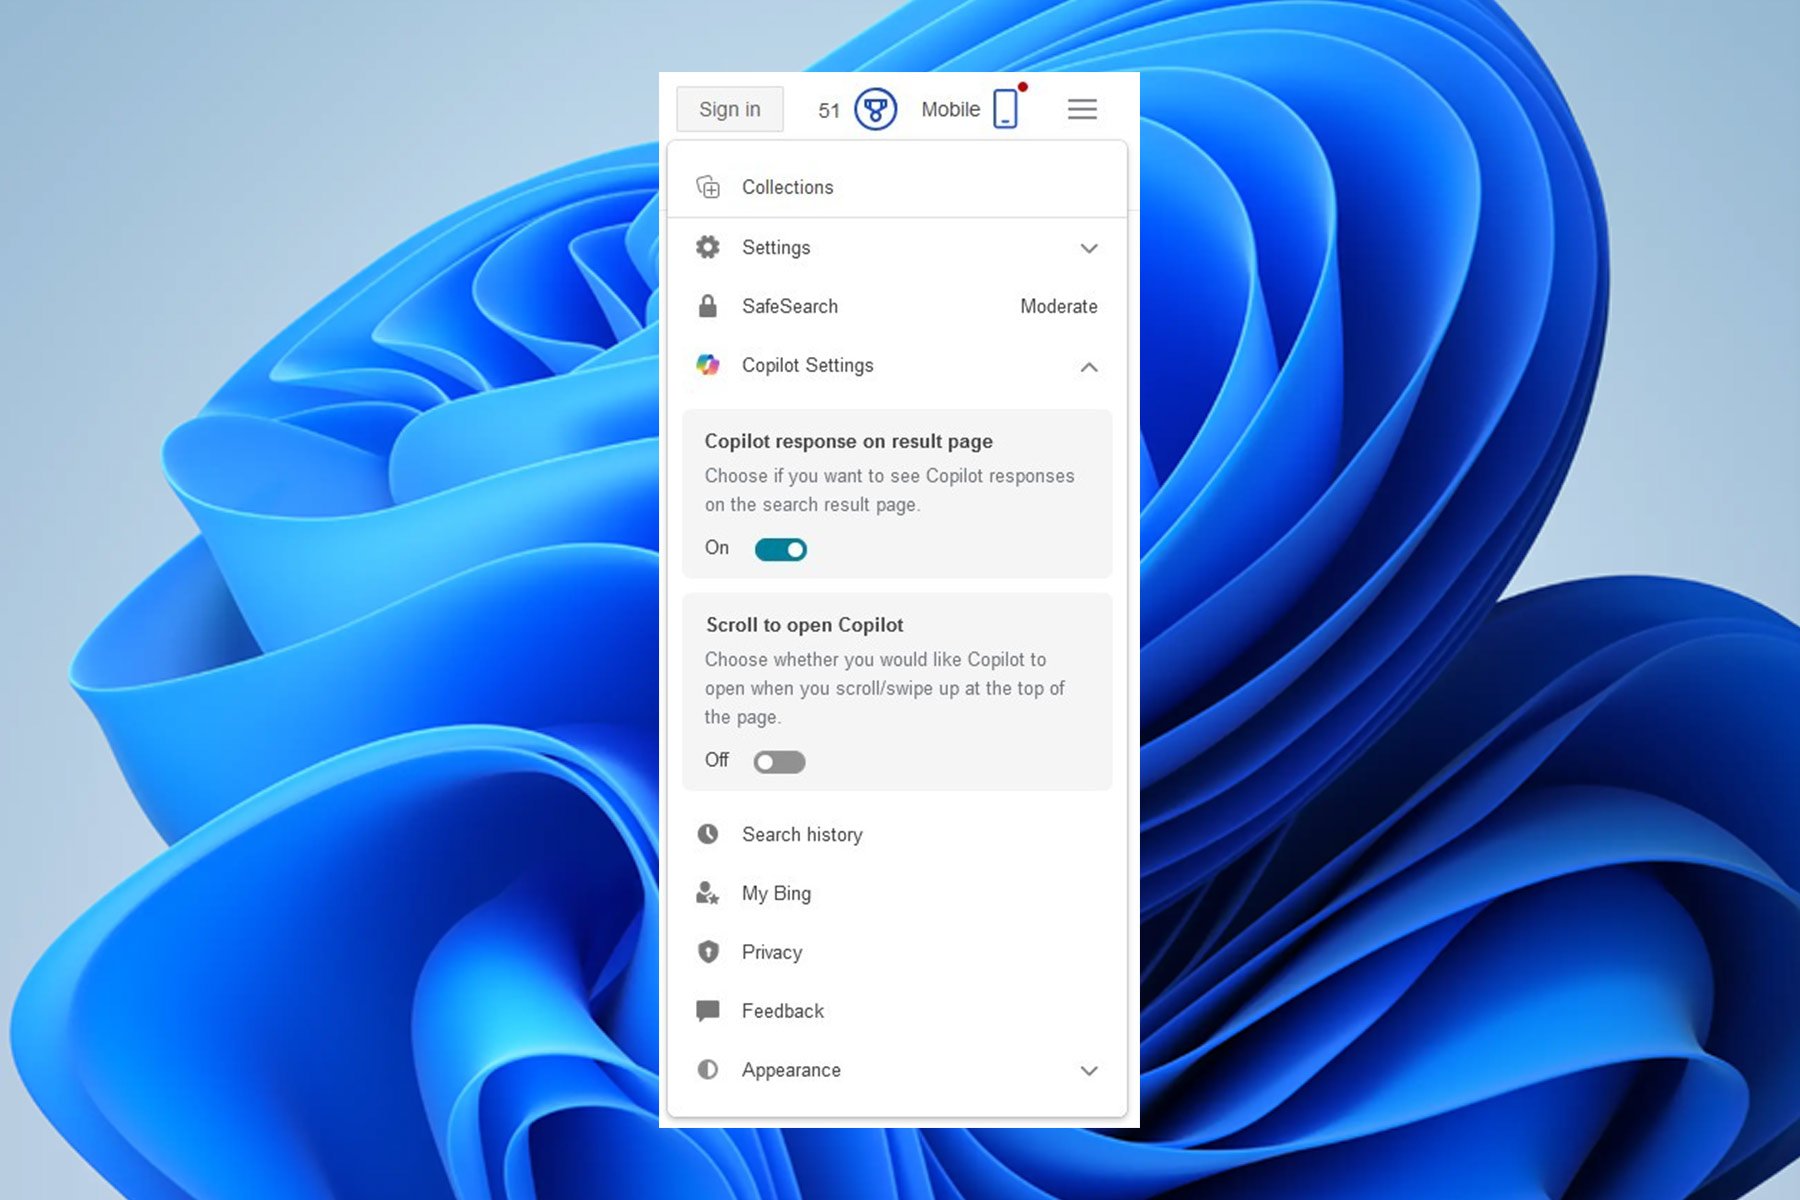Click the Settings gear icon

tap(708, 247)
